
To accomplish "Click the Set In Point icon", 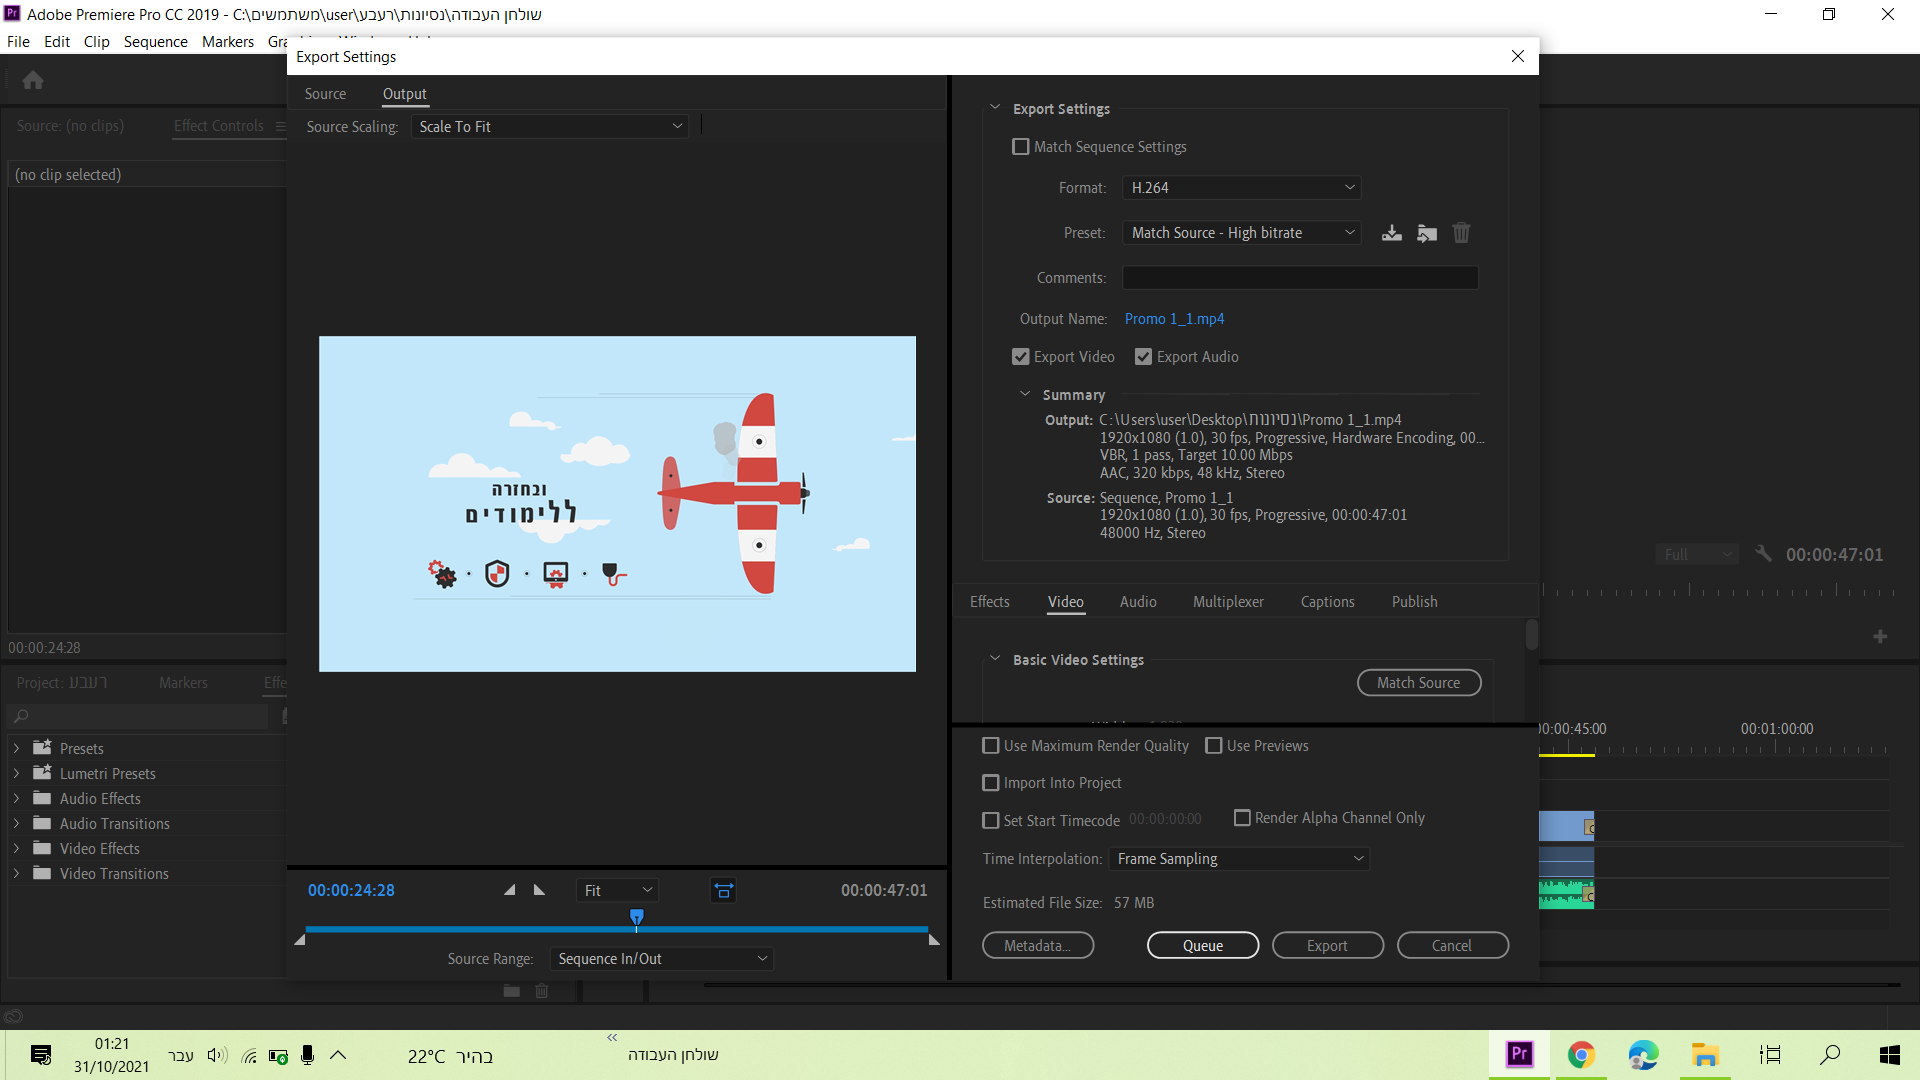I will tap(509, 890).
